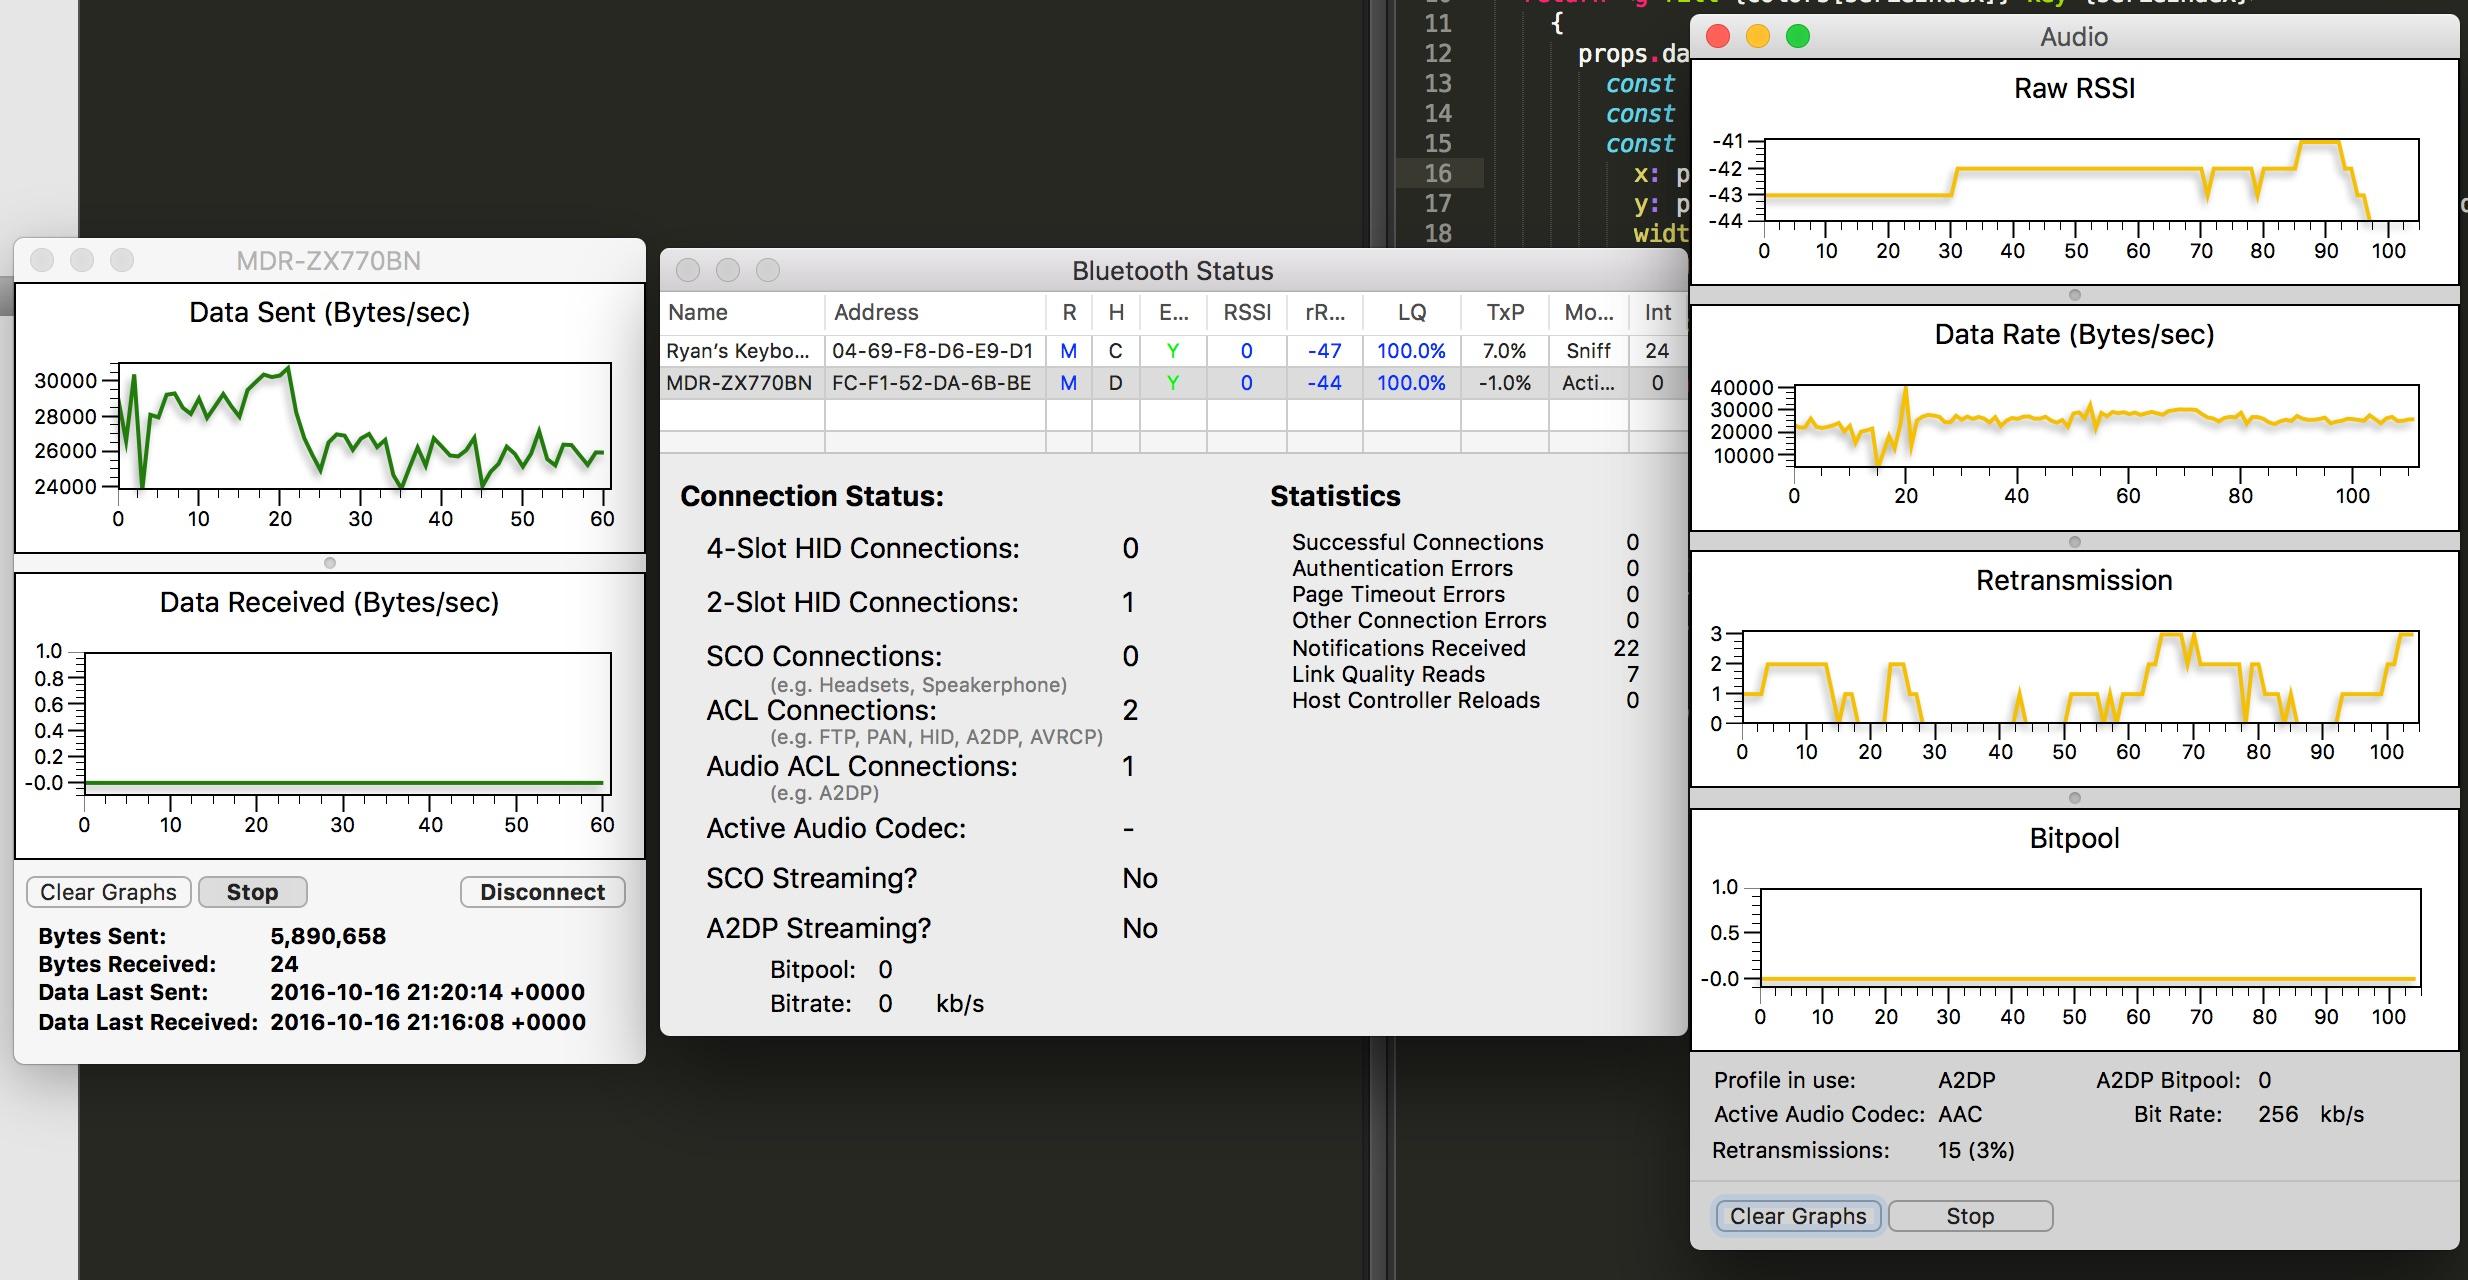Click the Raw RSSI graph title
This screenshot has width=2468, height=1280.
(2074, 89)
